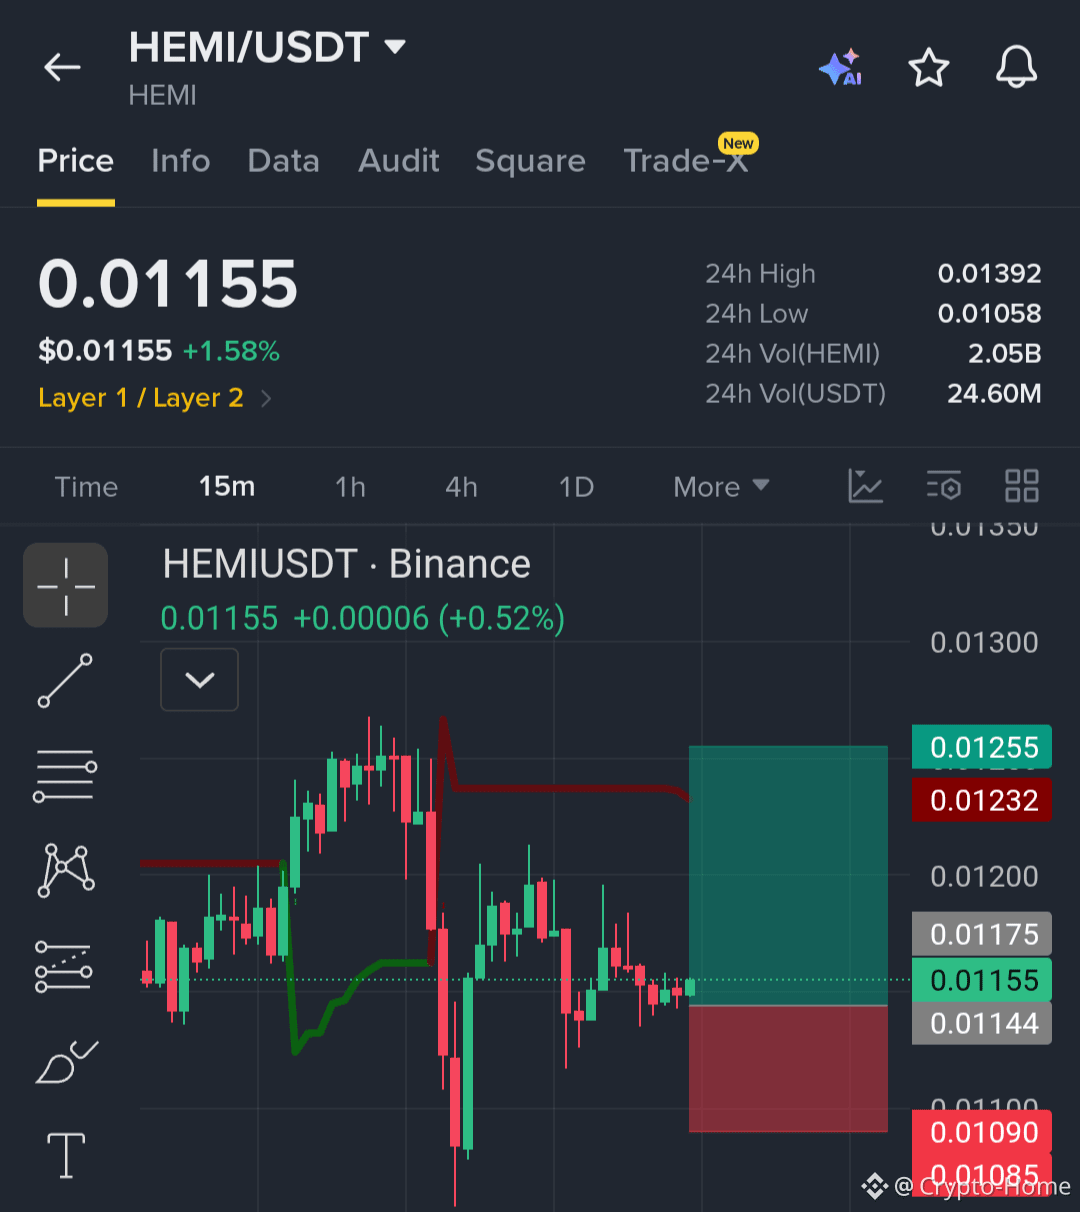Click the HEMIUSDT · Binance chart title
The width and height of the screenshot is (1080, 1212).
pyautogui.click(x=347, y=564)
